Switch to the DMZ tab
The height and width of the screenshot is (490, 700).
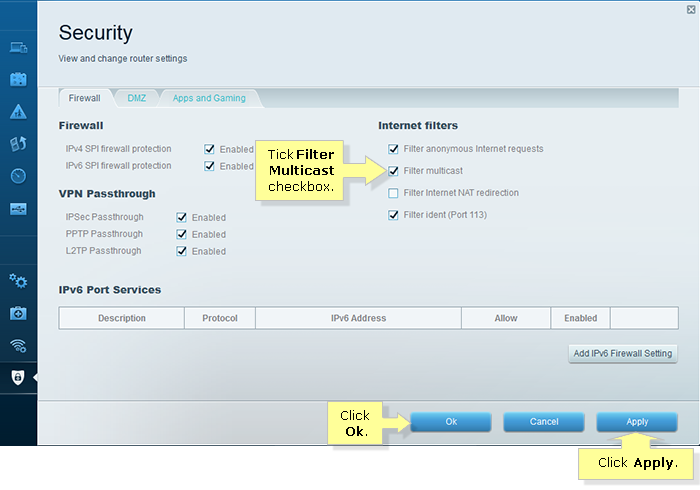(x=137, y=98)
